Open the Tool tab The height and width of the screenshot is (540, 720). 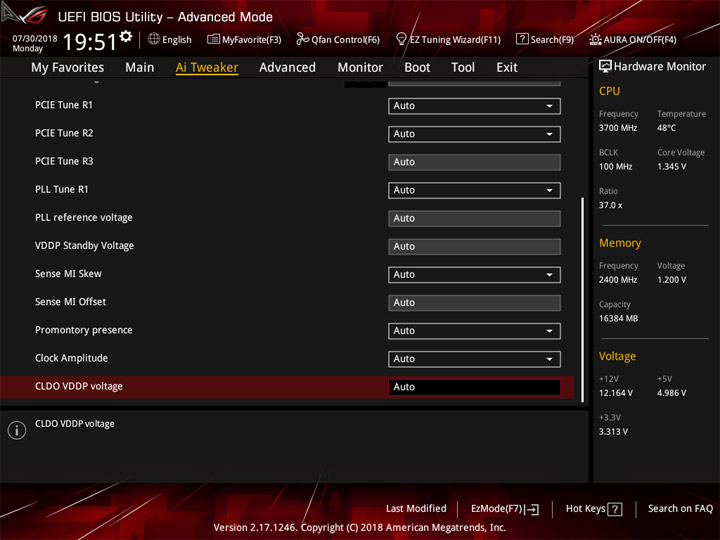click(x=463, y=68)
